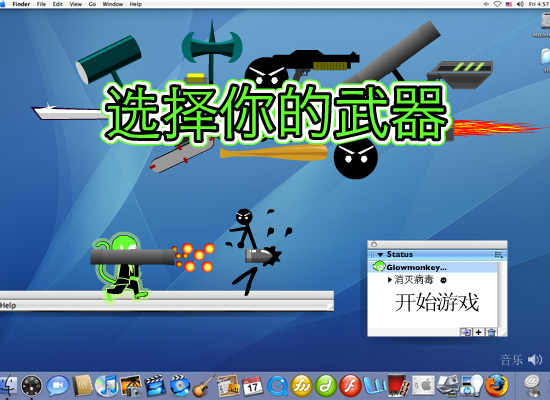Open the Window menu in menu bar

click(113, 4)
